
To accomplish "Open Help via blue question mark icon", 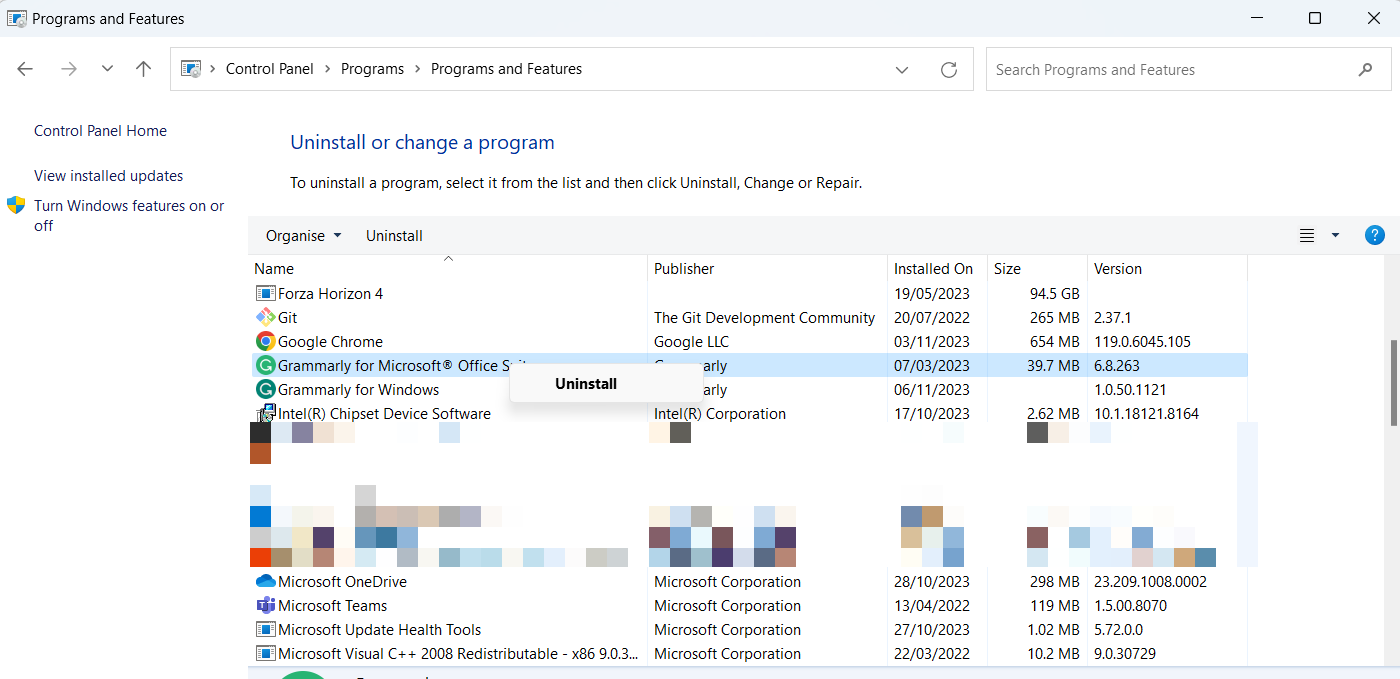I will (1374, 236).
